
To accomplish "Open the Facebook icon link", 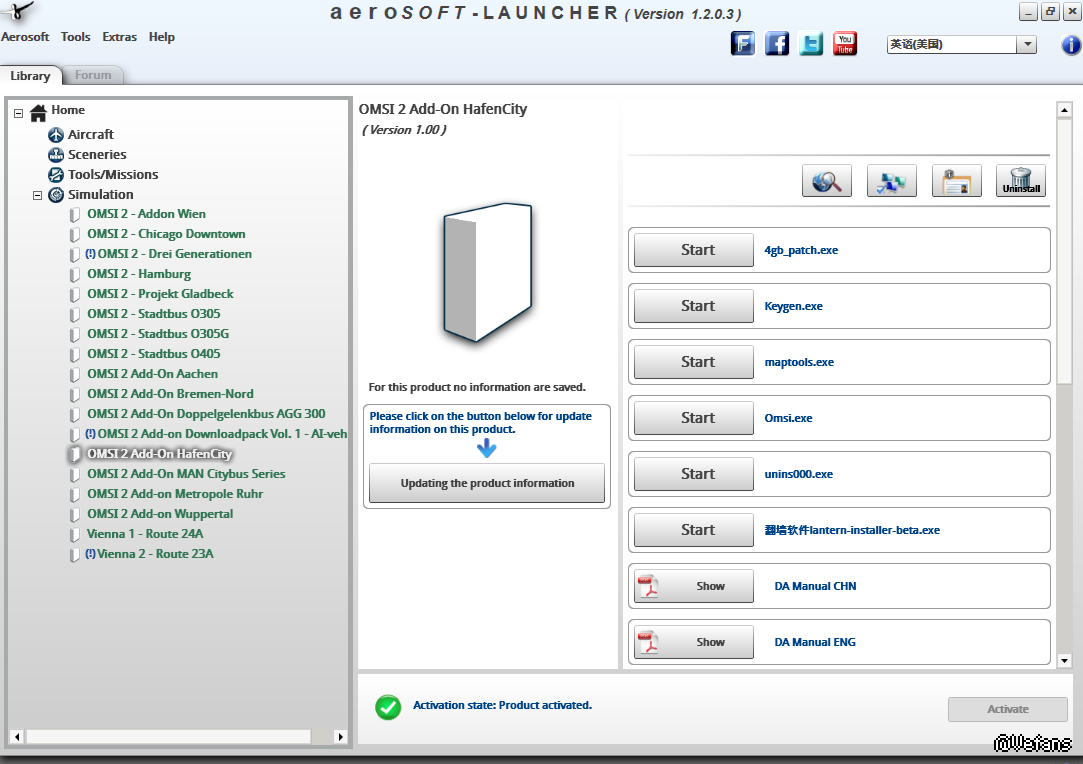I will click(x=777, y=44).
